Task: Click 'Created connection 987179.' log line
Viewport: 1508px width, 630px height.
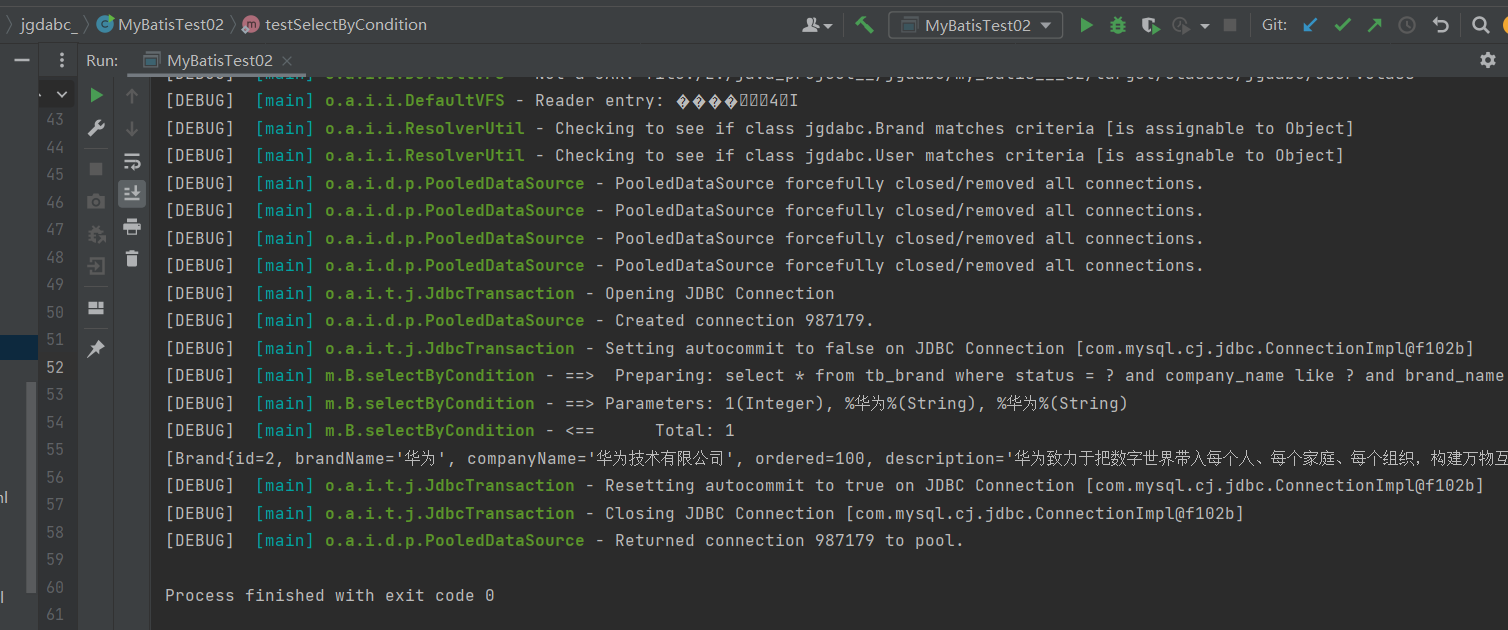Action: point(519,320)
